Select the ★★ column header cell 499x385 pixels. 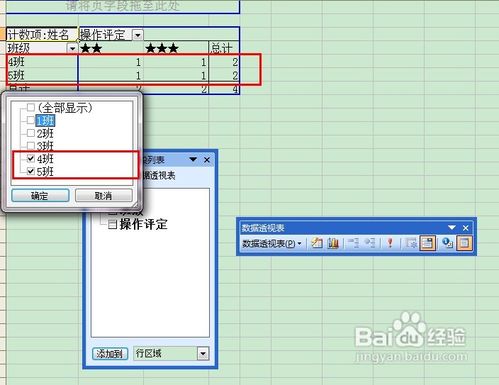pyautogui.click(x=111, y=48)
